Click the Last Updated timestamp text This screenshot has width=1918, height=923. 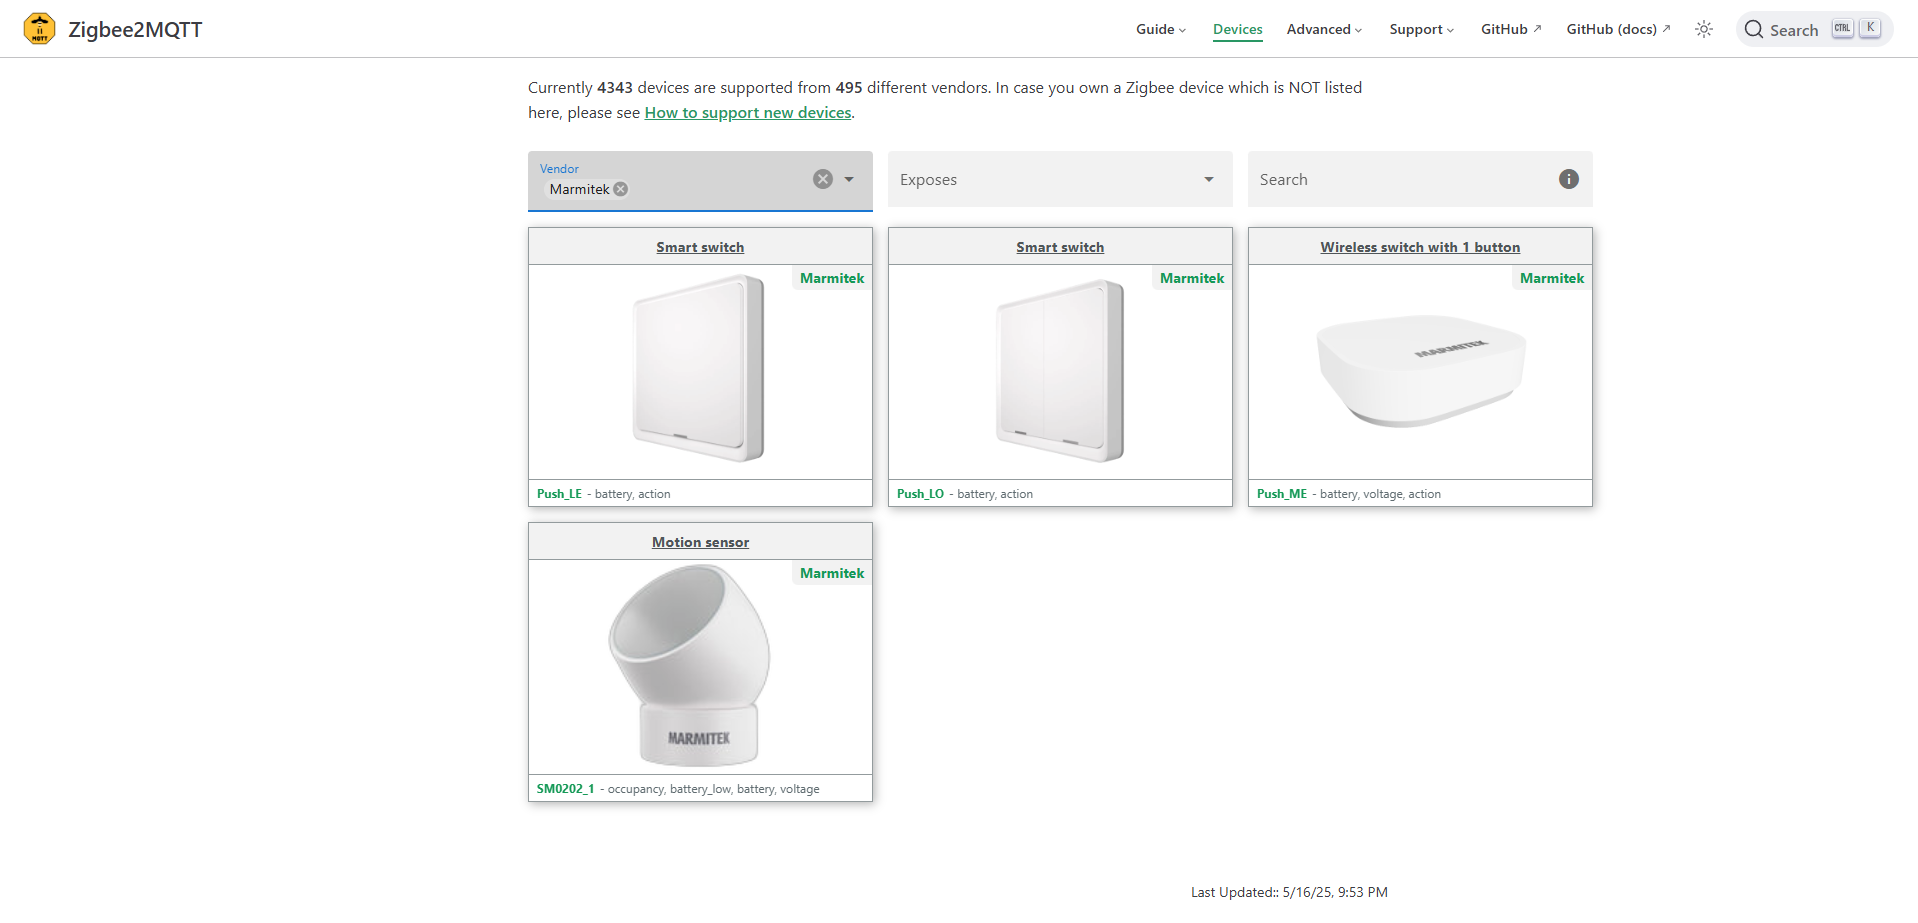(1289, 892)
